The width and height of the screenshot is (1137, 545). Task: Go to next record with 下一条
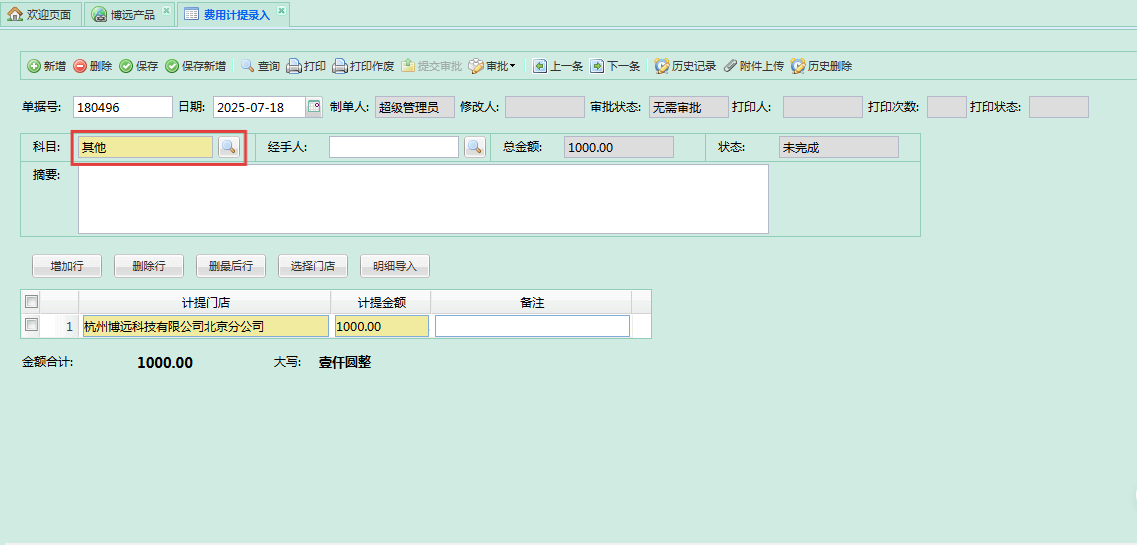[615, 66]
